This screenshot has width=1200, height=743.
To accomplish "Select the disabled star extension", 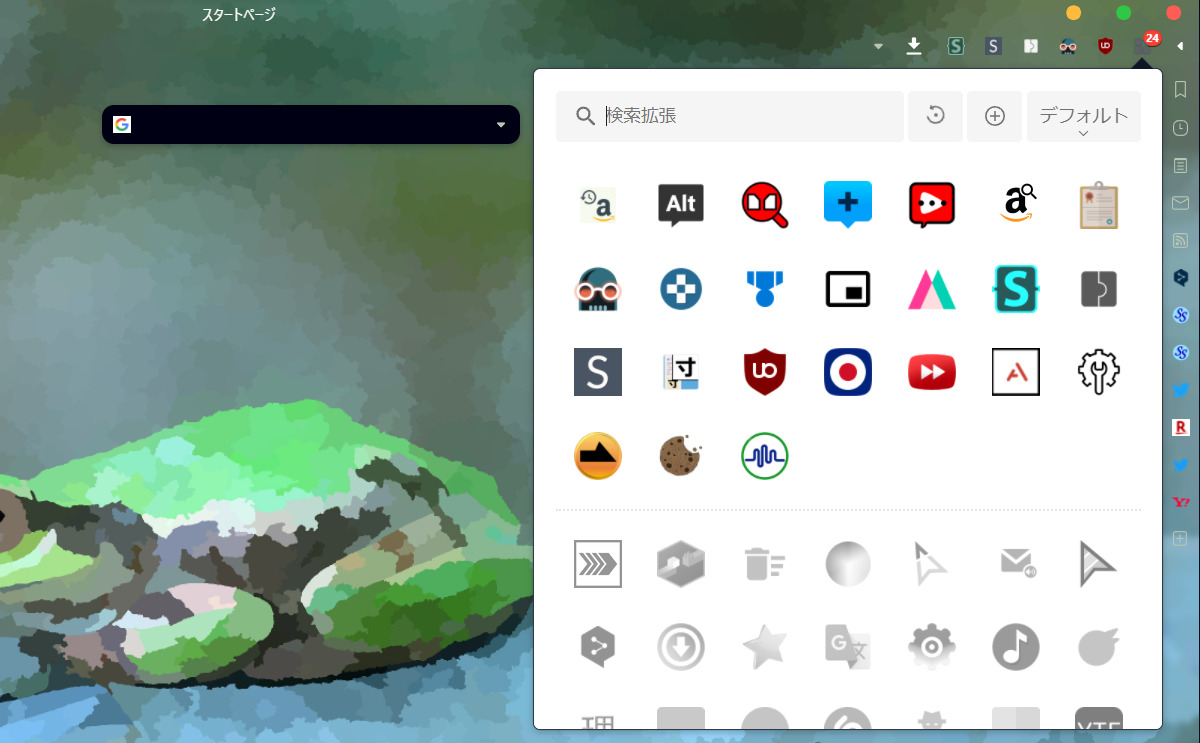I will pyautogui.click(x=765, y=648).
